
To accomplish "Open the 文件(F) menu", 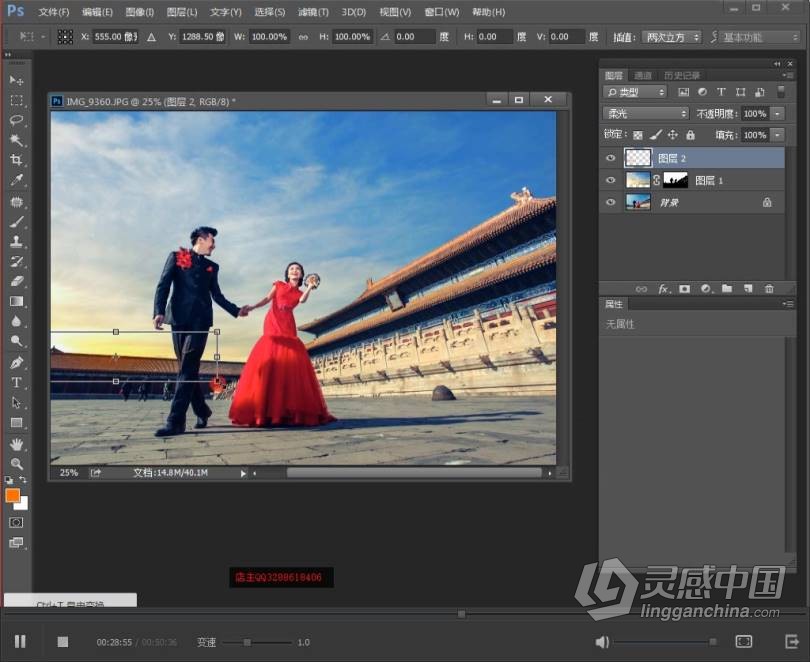I will [x=54, y=12].
